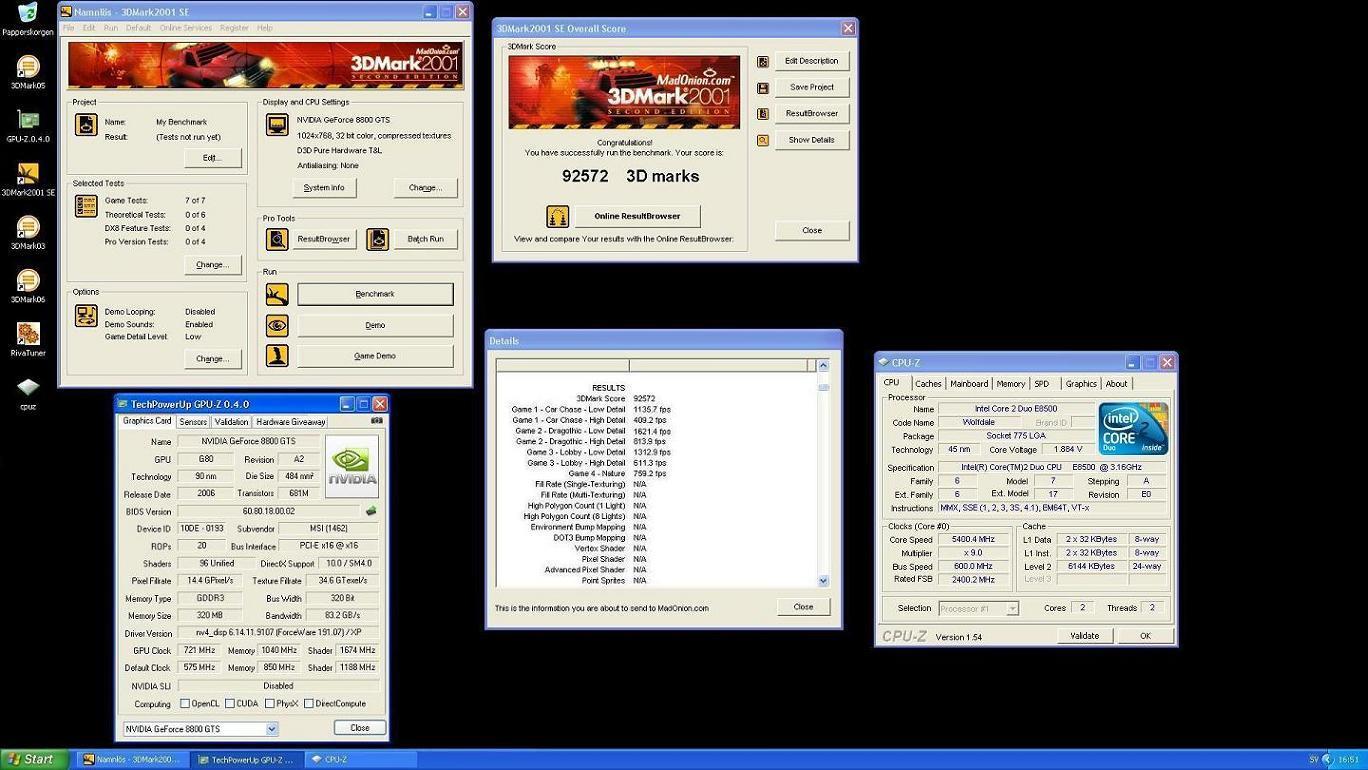Click the icon beside Edit Description
This screenshot has height=770, width=1368.
tap(763, 61)
